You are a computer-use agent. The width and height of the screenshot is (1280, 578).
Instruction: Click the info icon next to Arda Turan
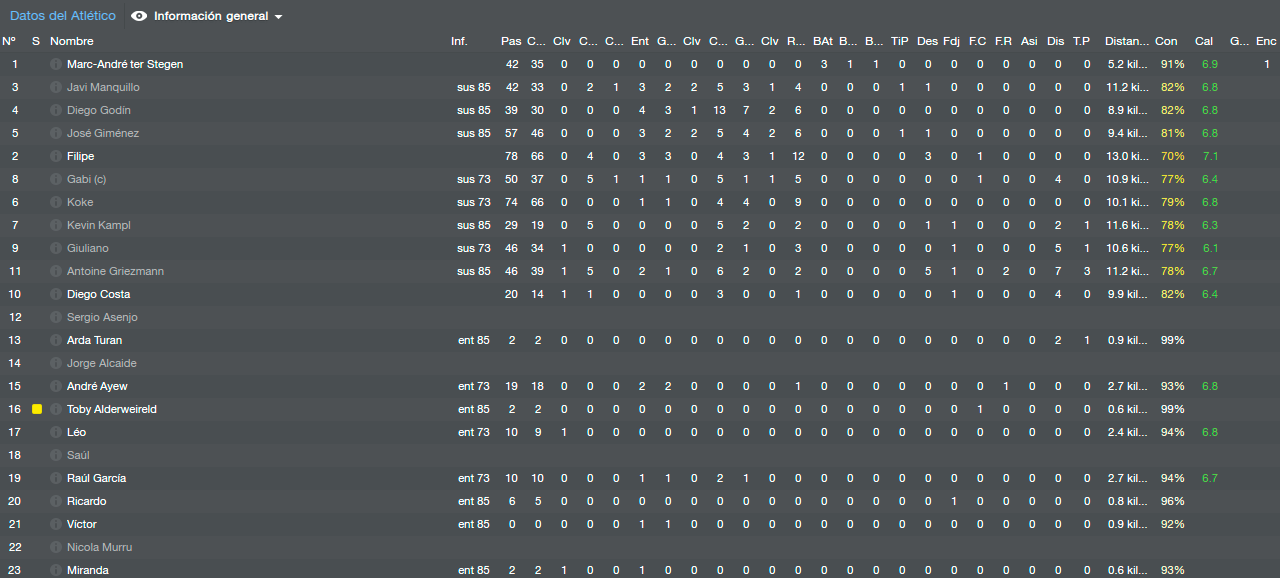coord(56,340)
